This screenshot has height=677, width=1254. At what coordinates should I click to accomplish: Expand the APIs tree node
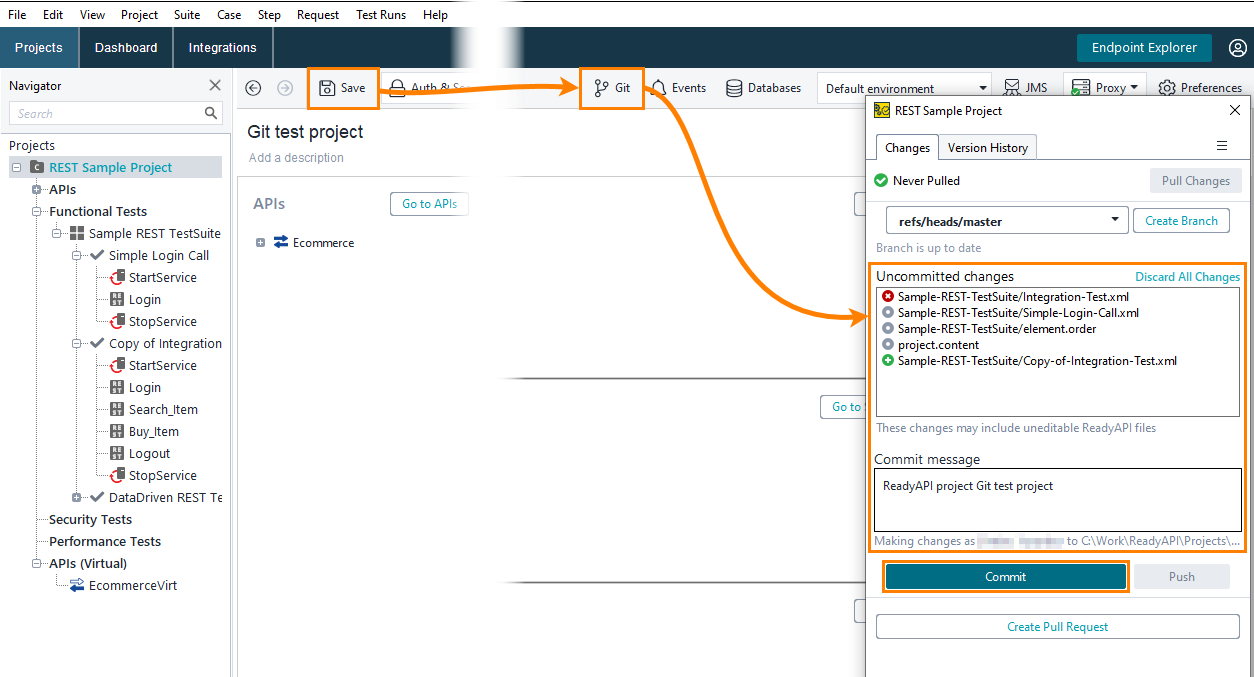tap(36, 189)
